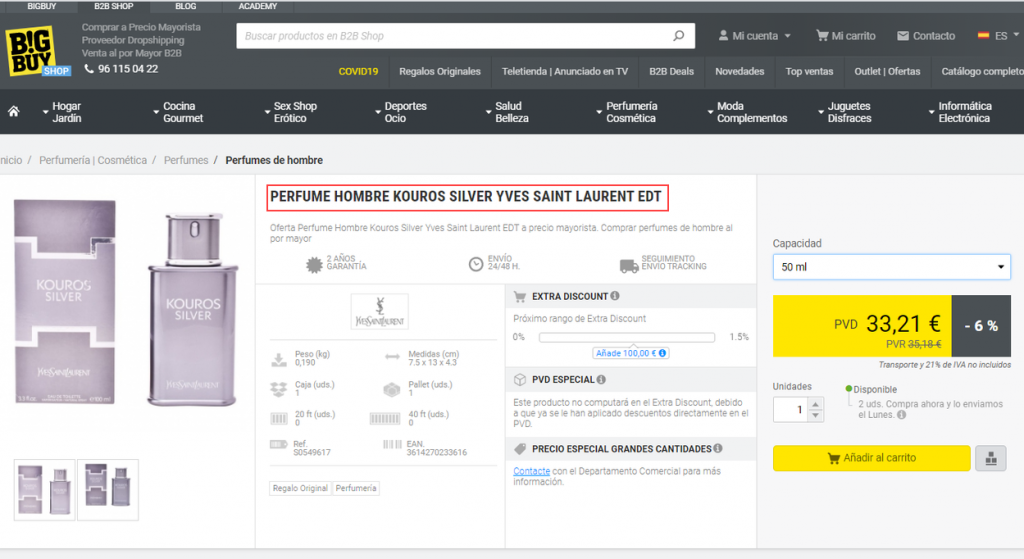This screenshot has height=559, width=1024.
Task: Click the Yves Saint Laurent brand logo
Action: tap(380, 312)
